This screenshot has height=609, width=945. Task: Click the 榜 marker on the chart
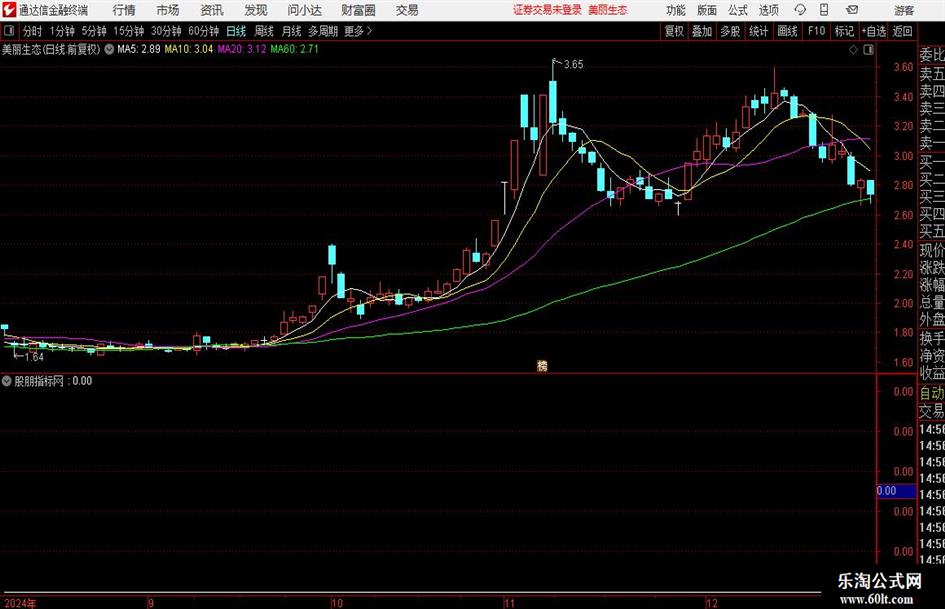click(542, 365)
